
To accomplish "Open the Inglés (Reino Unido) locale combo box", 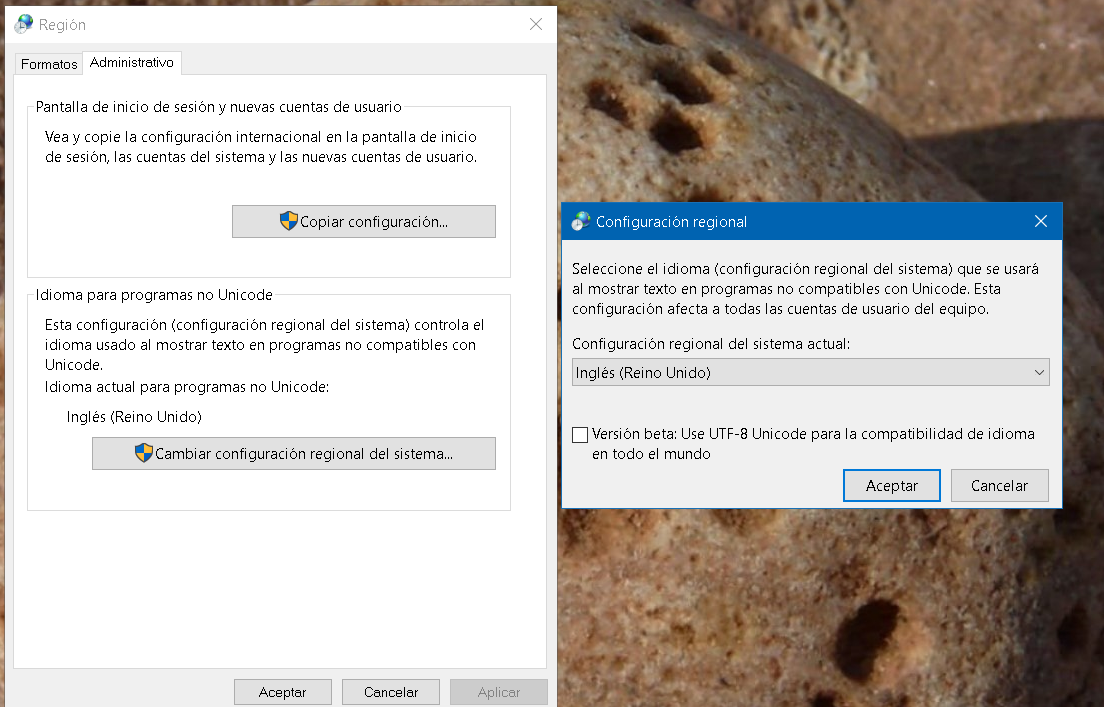I will [800, 373].
